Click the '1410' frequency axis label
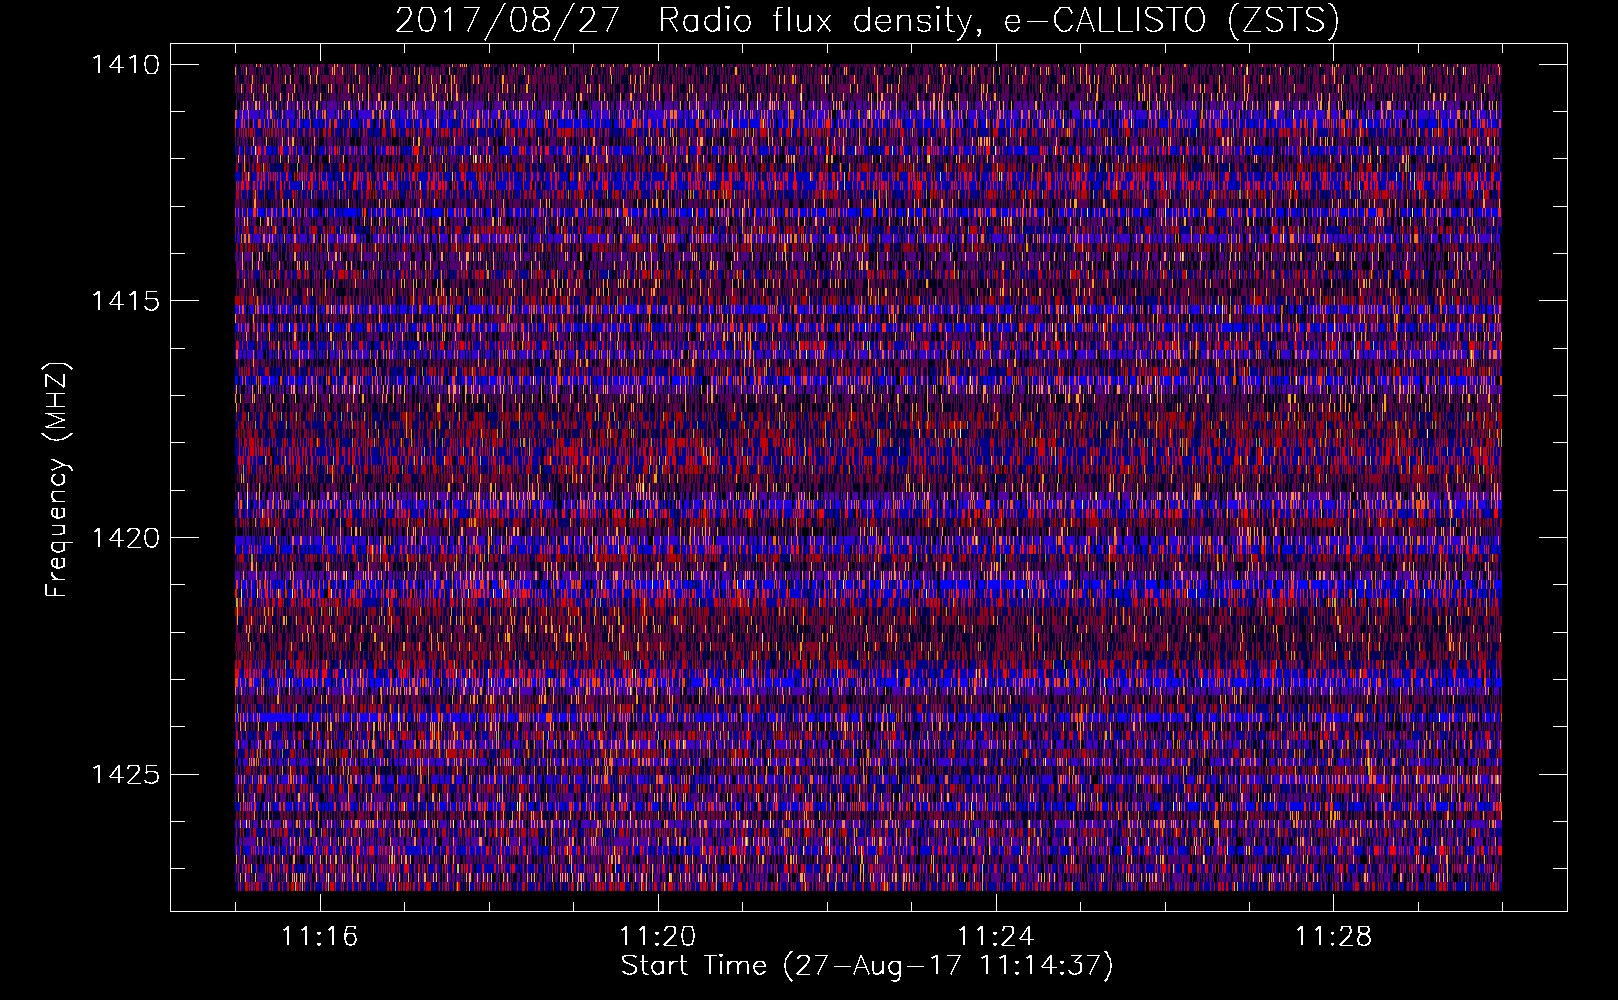 coord(126,65)
